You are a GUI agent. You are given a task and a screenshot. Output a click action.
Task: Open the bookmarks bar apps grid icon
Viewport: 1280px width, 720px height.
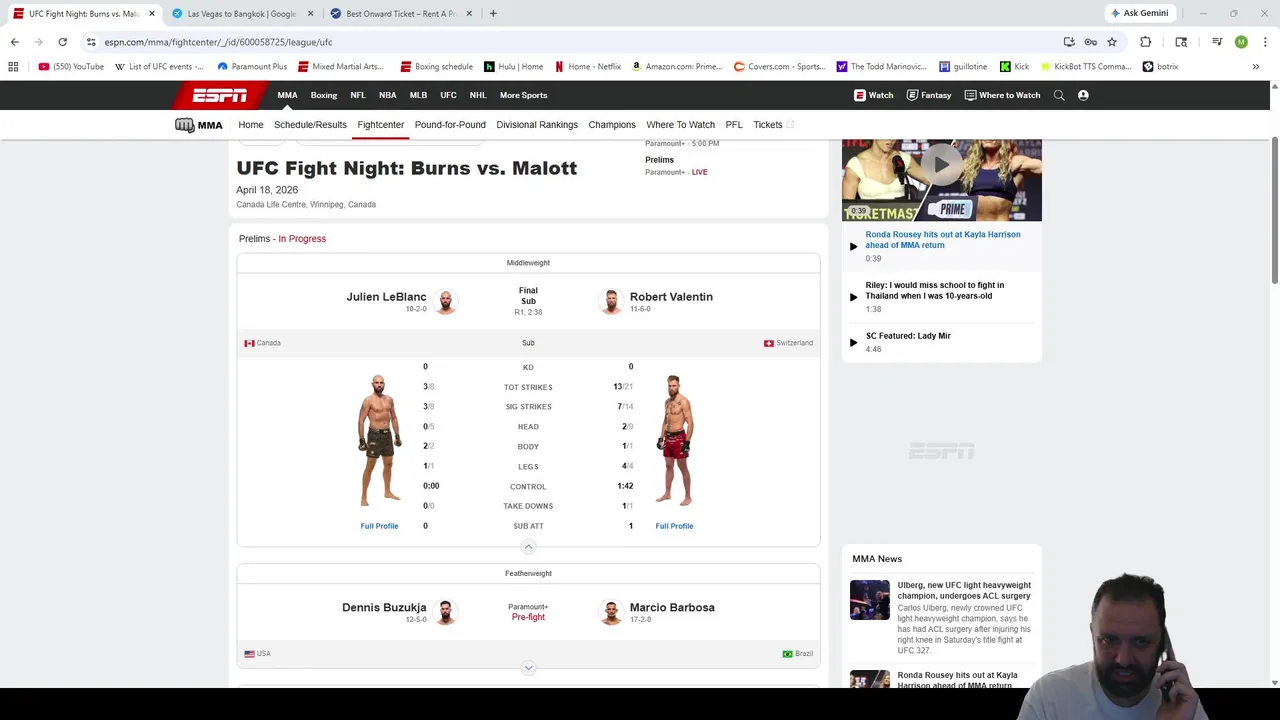click(x=13, y=67)
